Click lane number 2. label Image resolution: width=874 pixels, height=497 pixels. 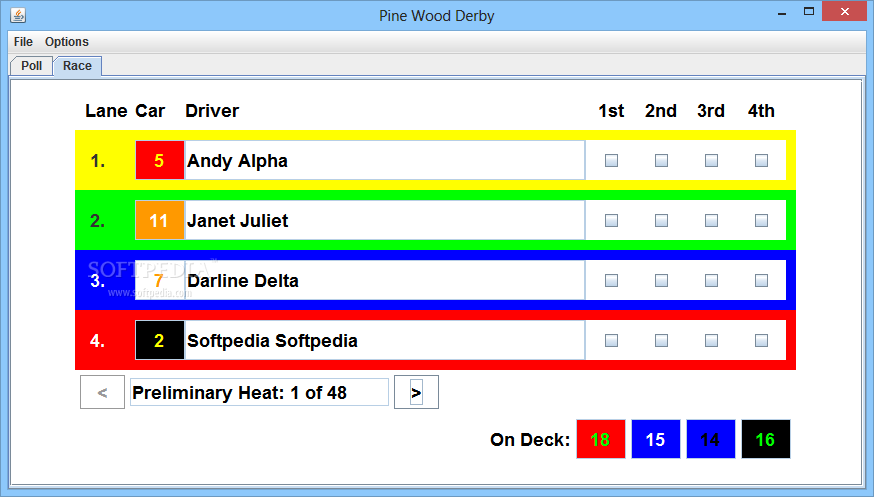pyautogui.click(x=98, y=221)
